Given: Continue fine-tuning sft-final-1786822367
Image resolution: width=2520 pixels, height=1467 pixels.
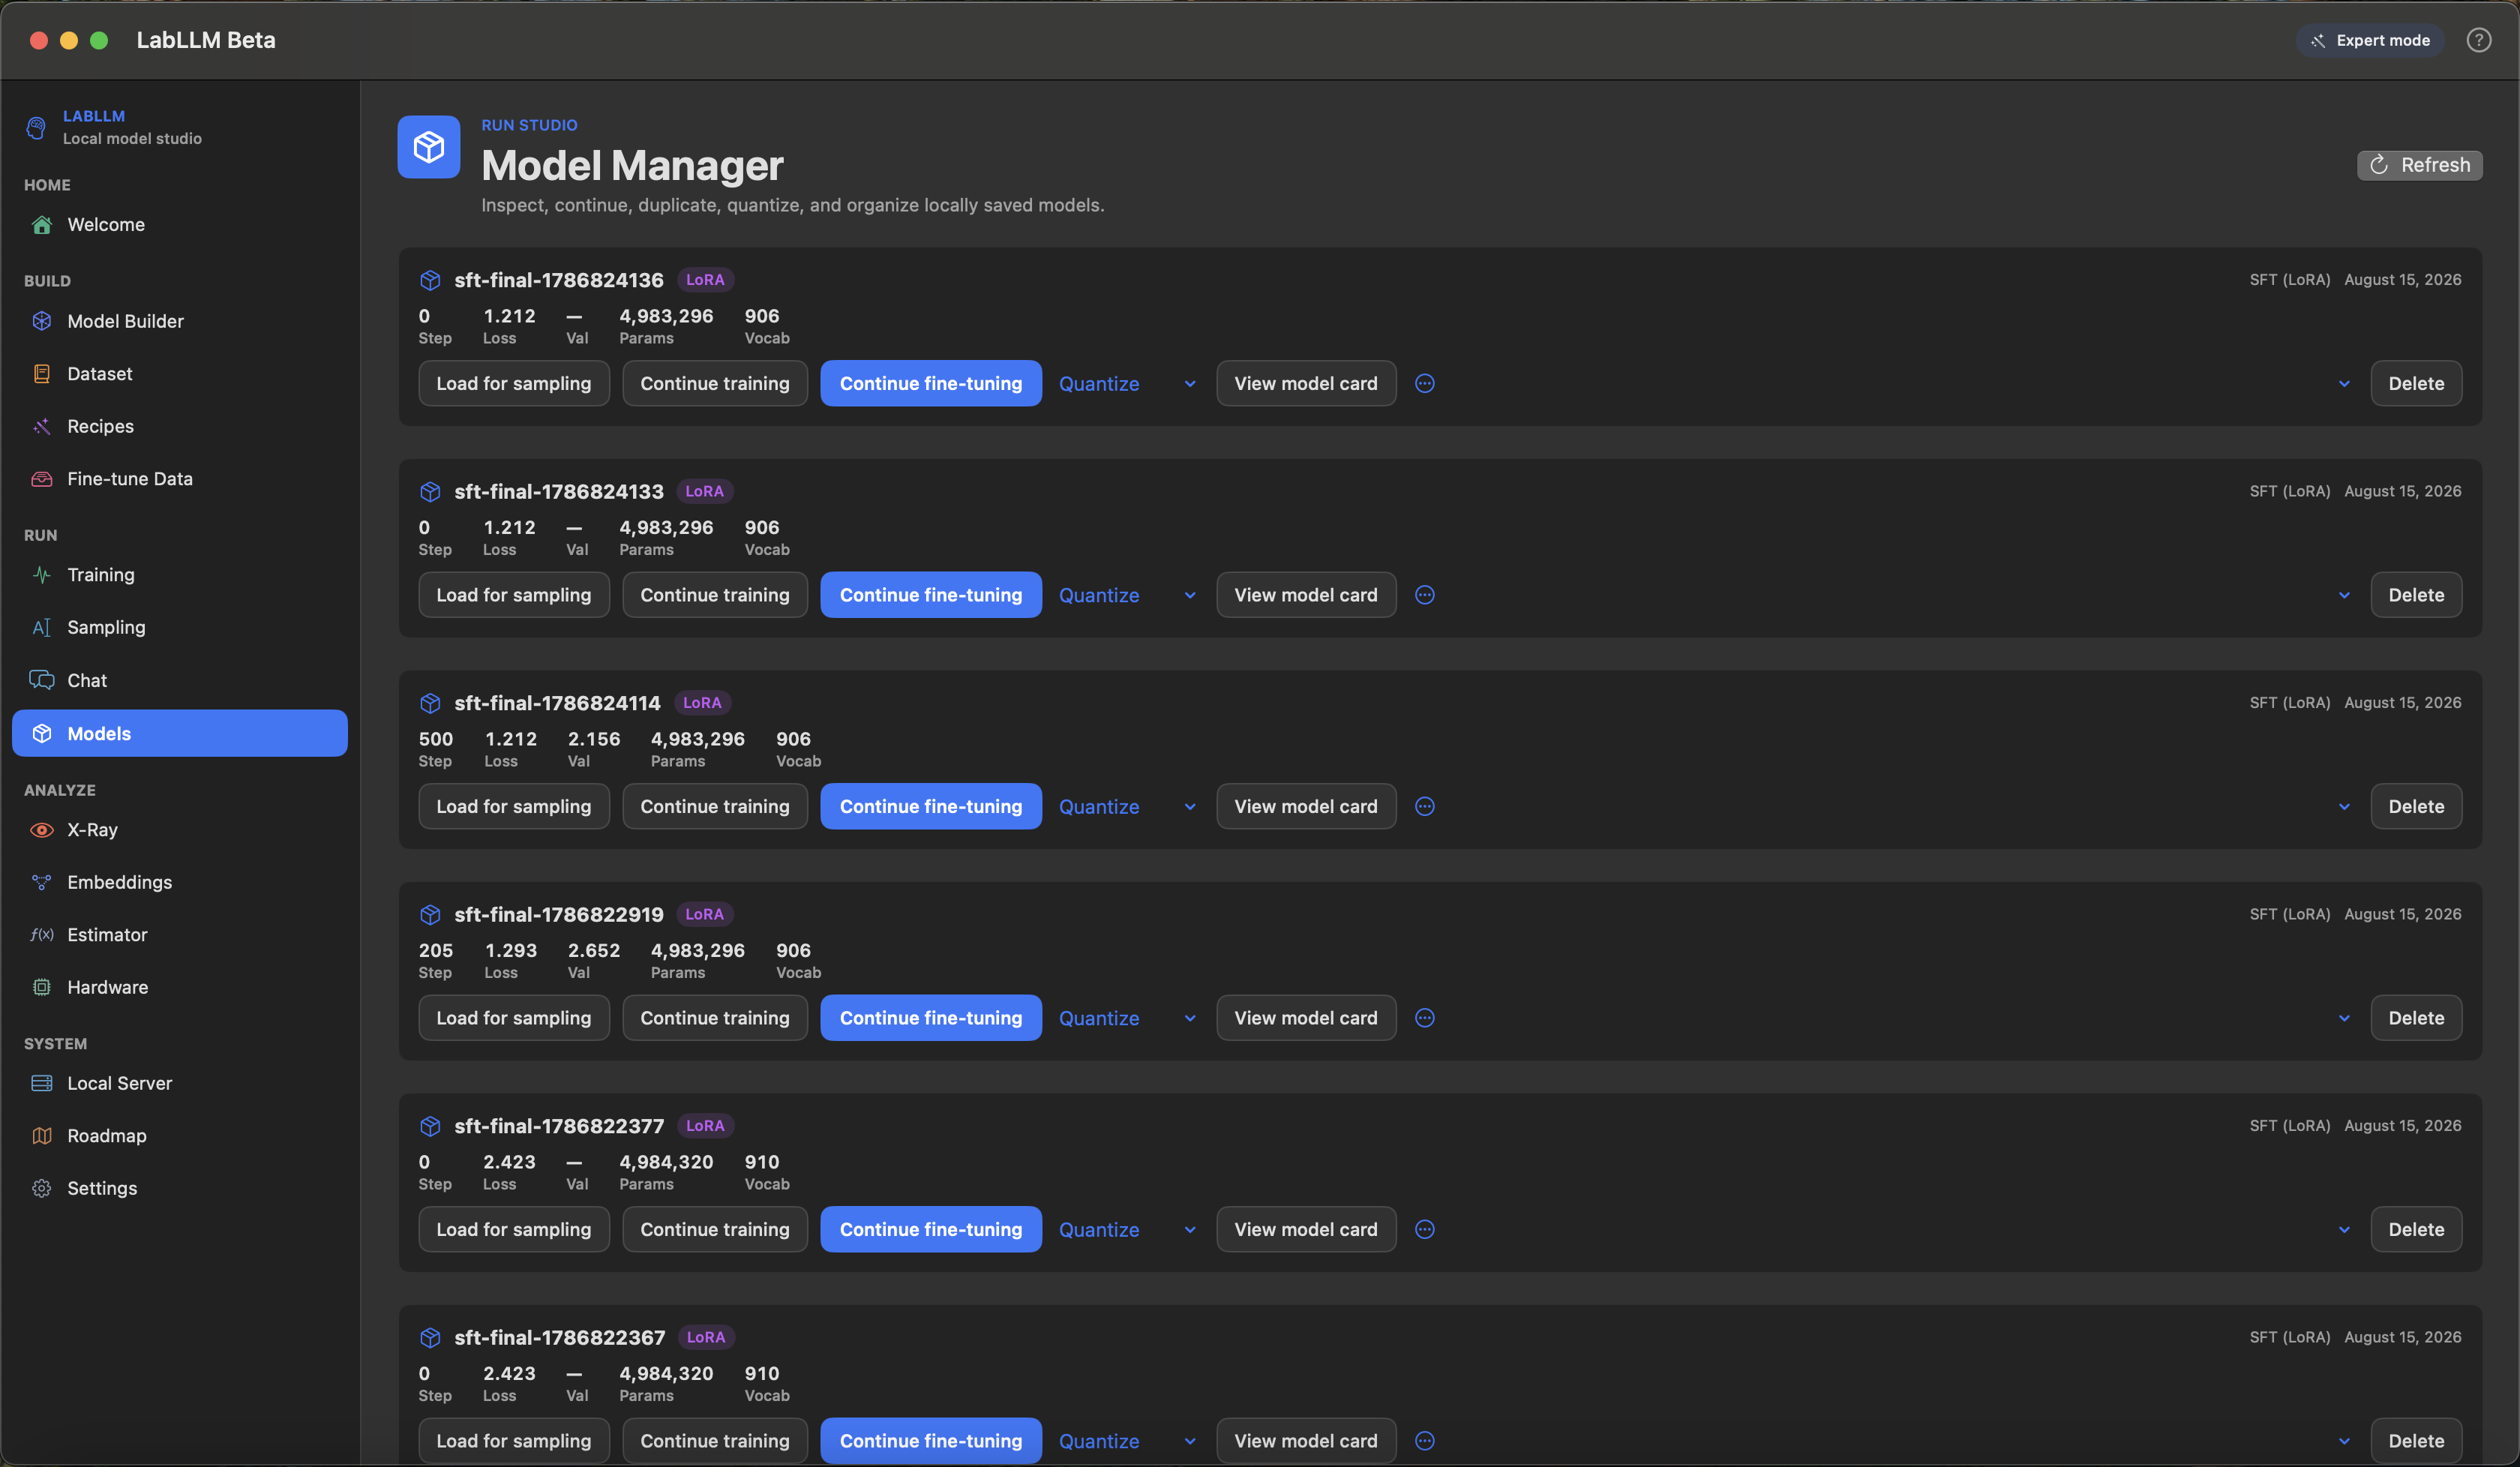Looking at the screenshot, I should [x=931, y=1441].
